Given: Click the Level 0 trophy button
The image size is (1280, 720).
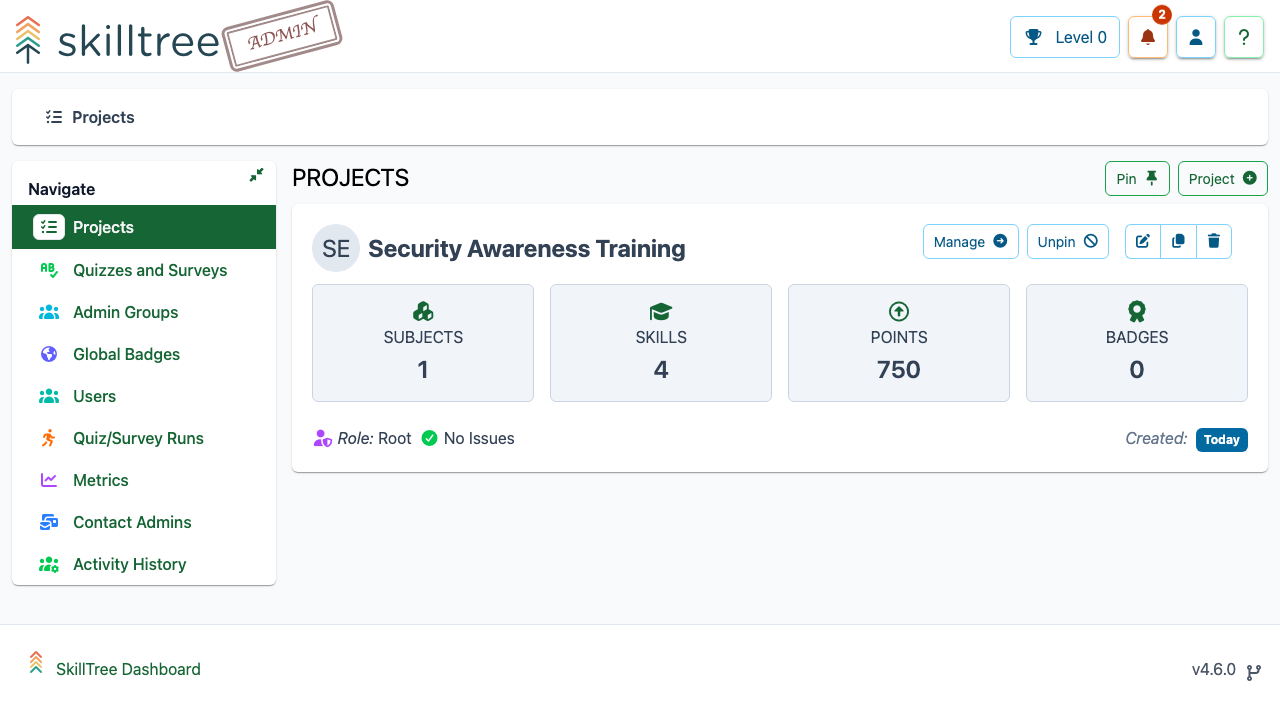Looking at the screenshot, I should tap(1065, 37).
